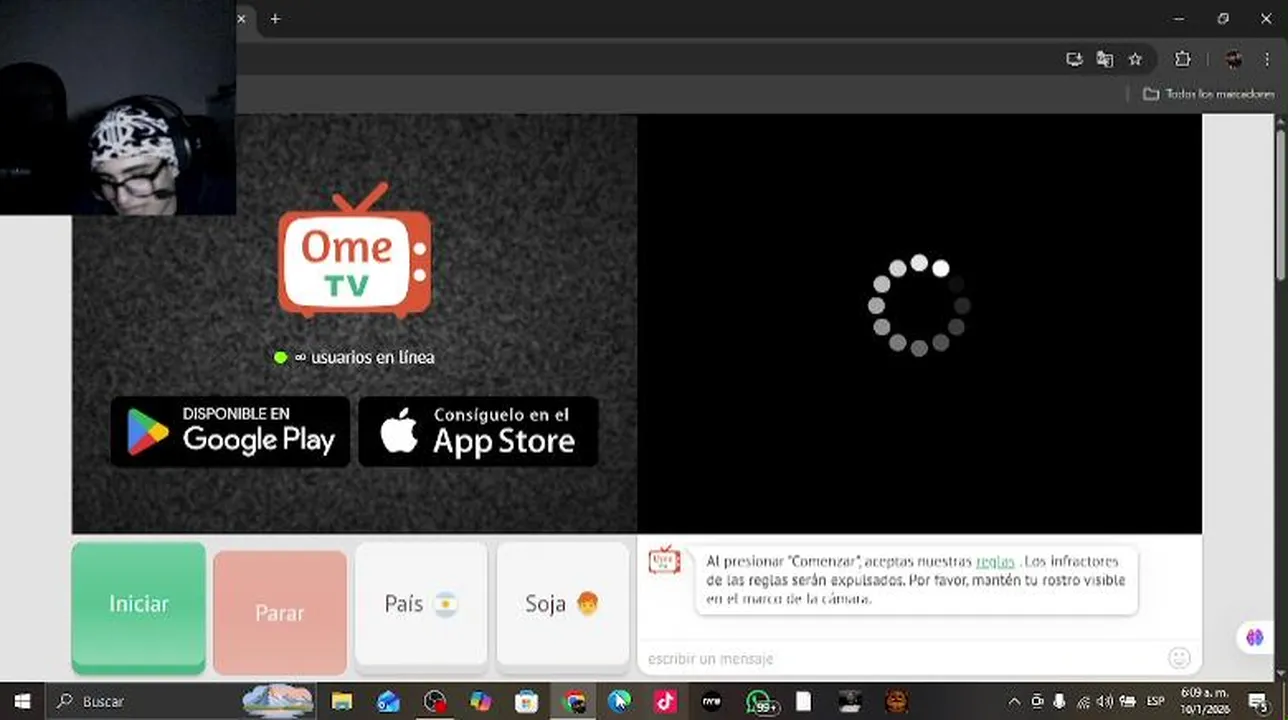Open the emoji picker in chat box
This screenshot has width=1288, height=720.
point(1180,658)
